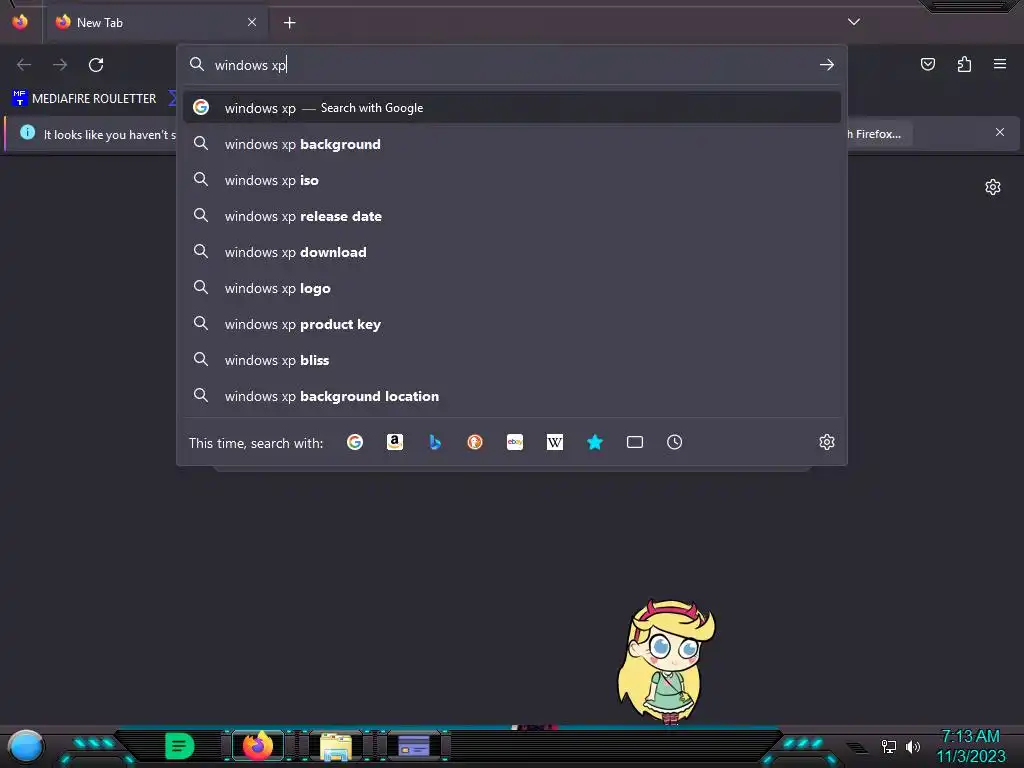The image size is (1024, 768).
Task: Select suggestion 'windows xp product key'
Action: pos(512,324)
